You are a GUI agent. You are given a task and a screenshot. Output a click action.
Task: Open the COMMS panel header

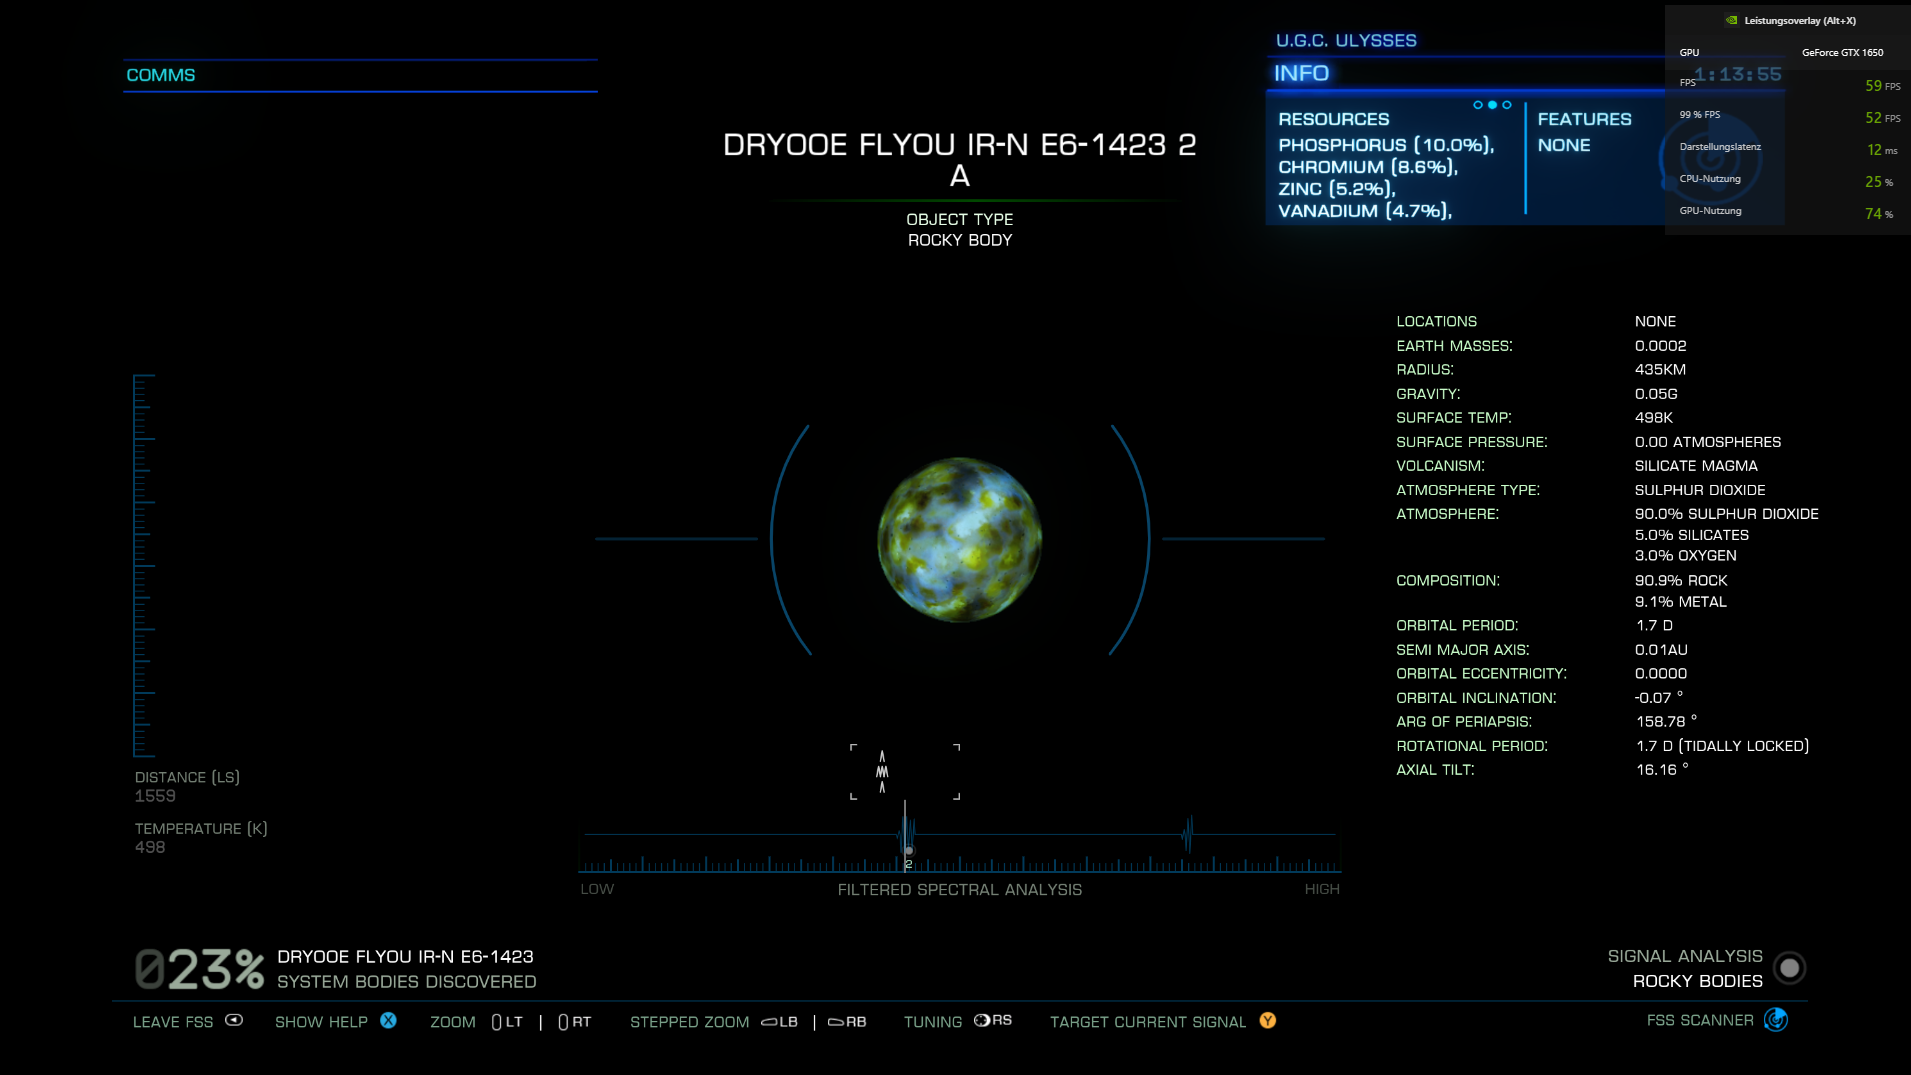tap(161, 75)
